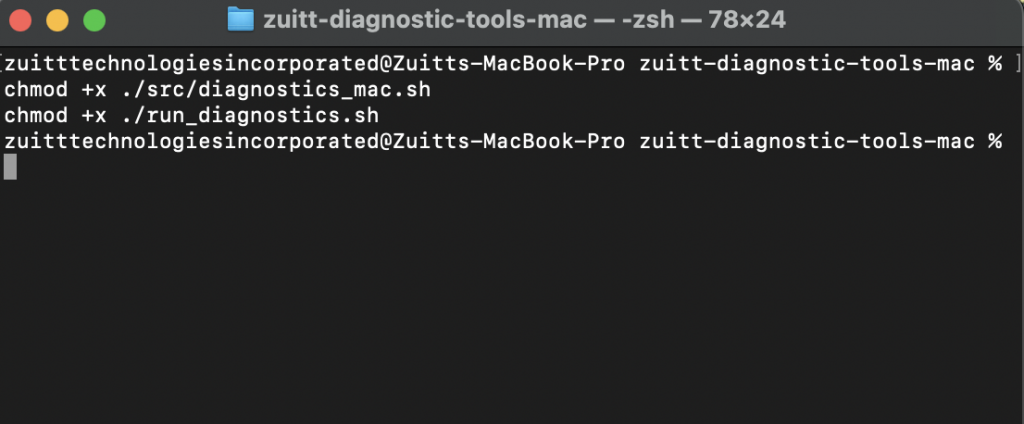Minimize the Terminal window with yellow button
Screen dimensions: 1024x424
coord(57,19)
